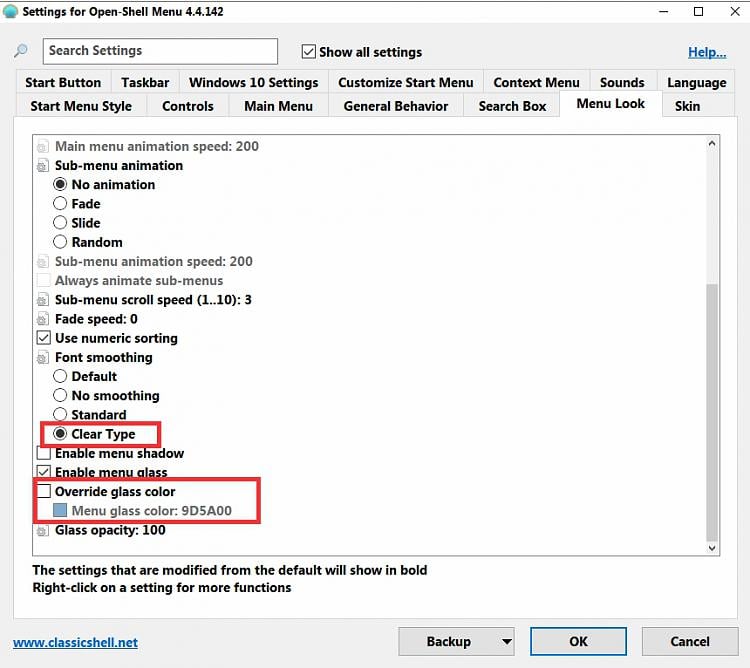Image resolution: width=750 pixels, height=668 pixels.
Task: Open the Help link
Action: (x=707, y=52)
